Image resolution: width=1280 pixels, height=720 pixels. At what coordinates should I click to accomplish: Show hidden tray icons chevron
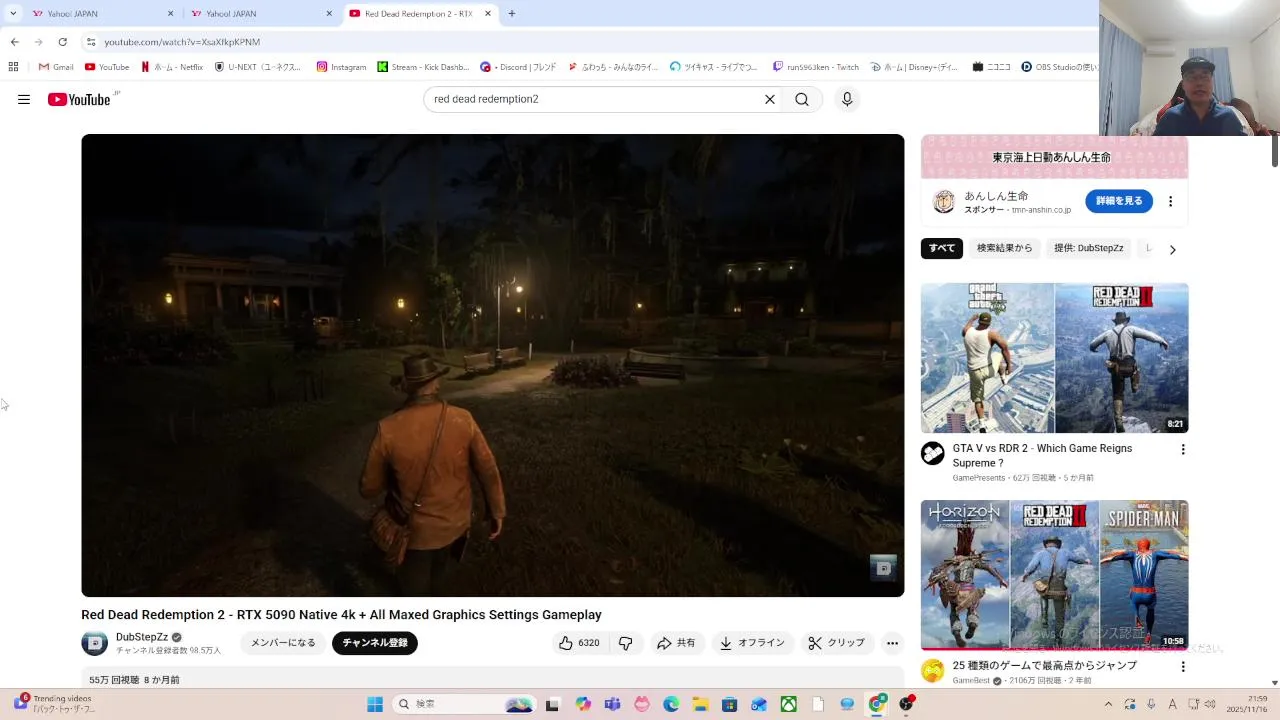click(1107, 704)
